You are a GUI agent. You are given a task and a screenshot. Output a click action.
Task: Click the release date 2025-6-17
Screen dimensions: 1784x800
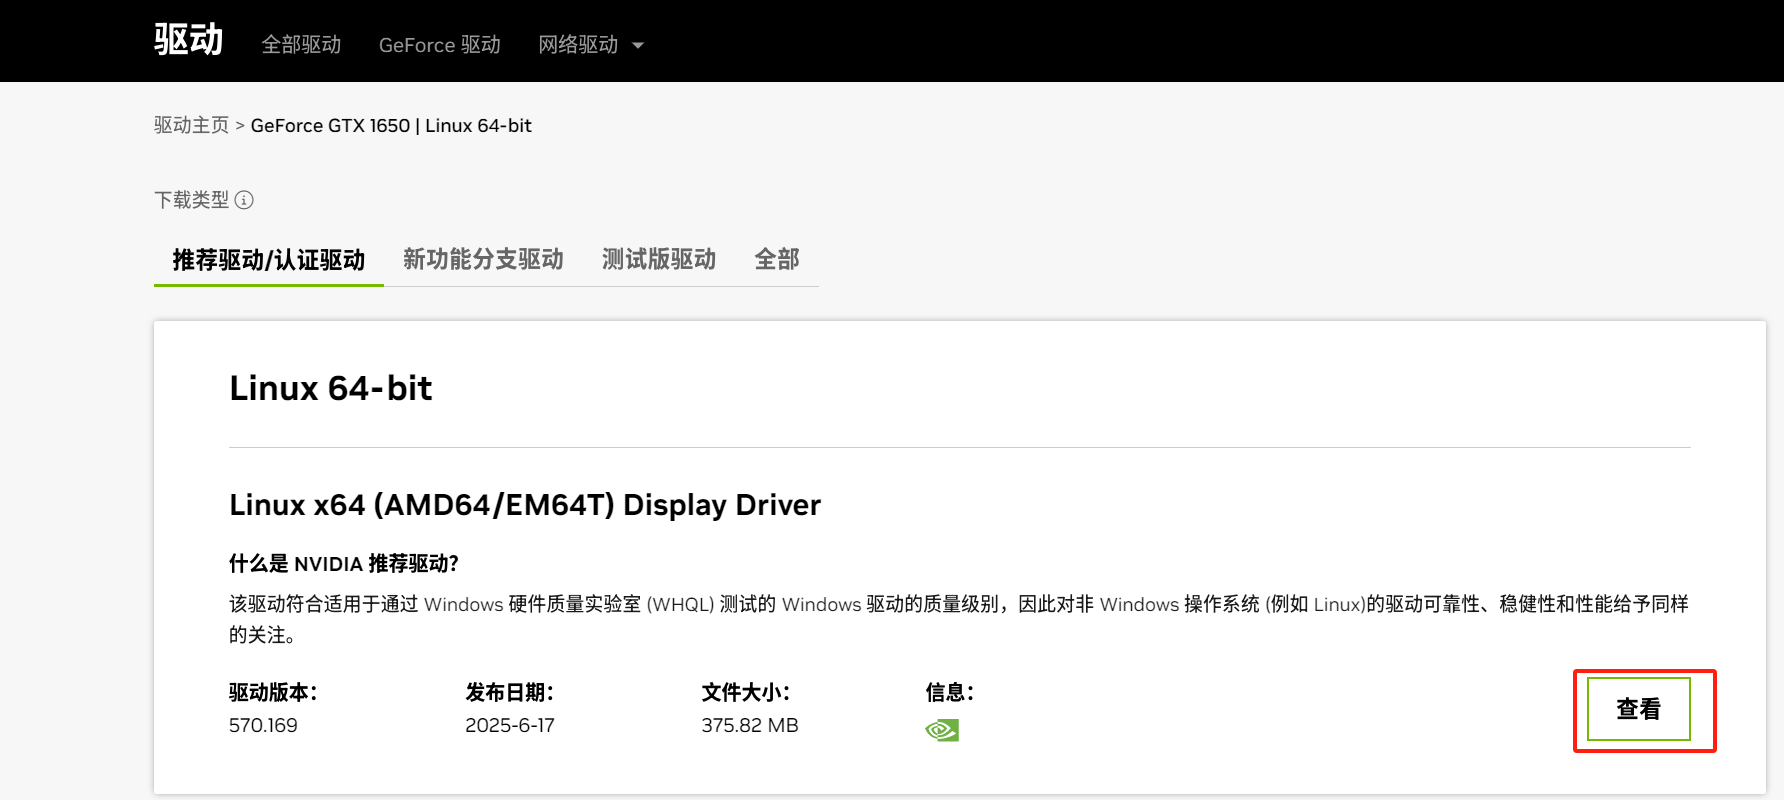(510, 725)
